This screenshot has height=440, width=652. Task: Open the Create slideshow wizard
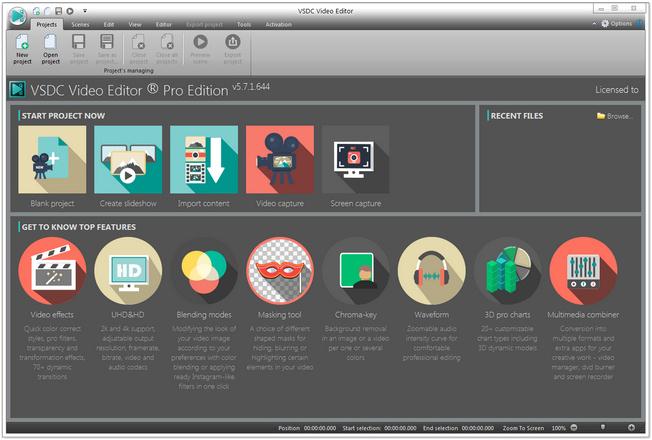tap(128, 160)
